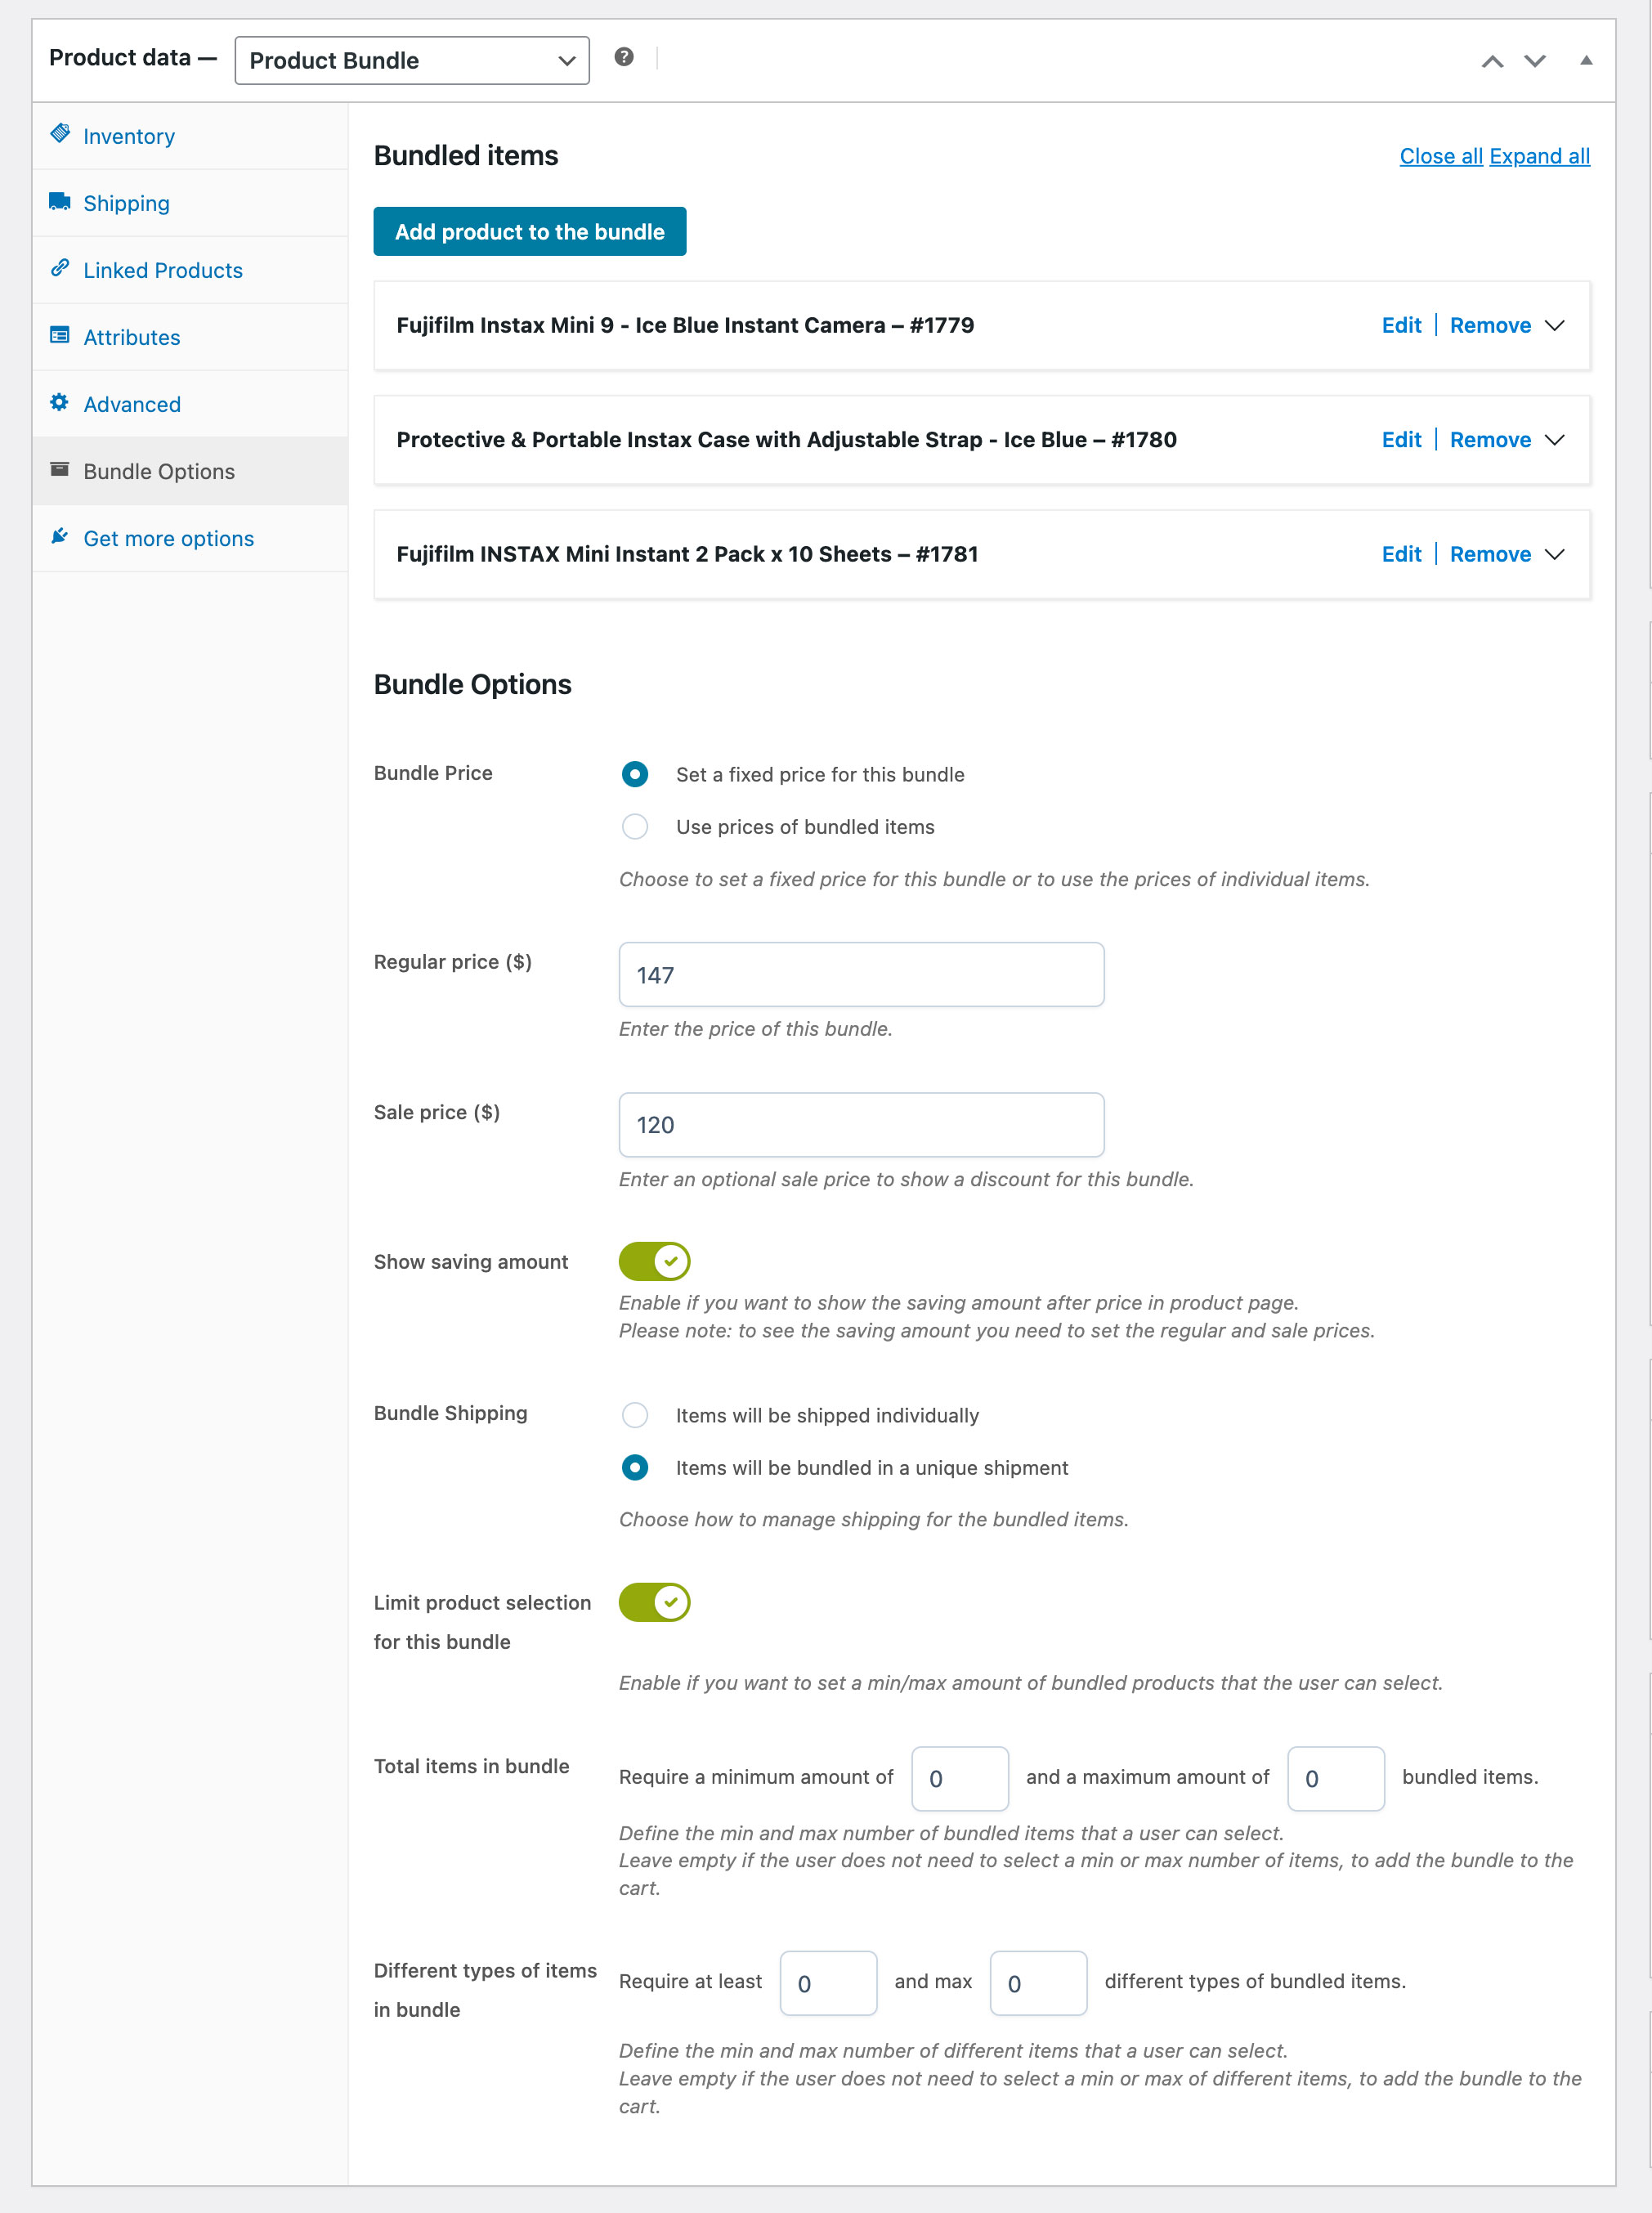The image size is (1652, 2213).
Task: Collapse the Product data panel triangle
Action: (x=1586, y=60)
